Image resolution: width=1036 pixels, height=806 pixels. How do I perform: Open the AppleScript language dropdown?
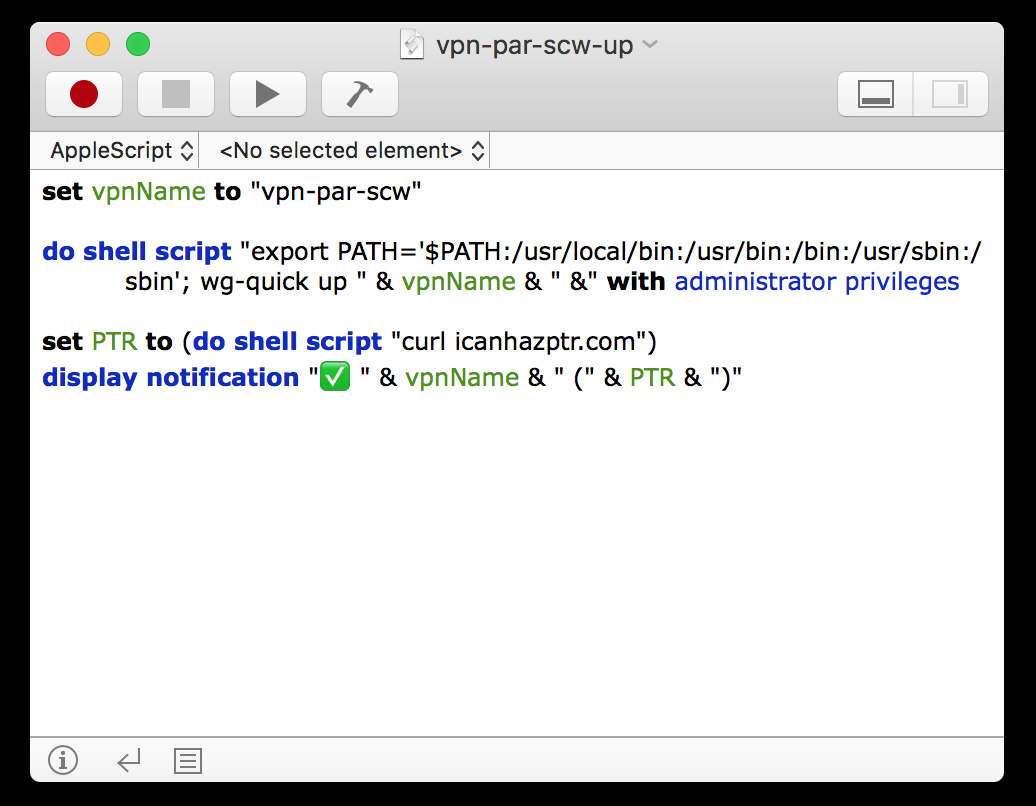[123, 151]
